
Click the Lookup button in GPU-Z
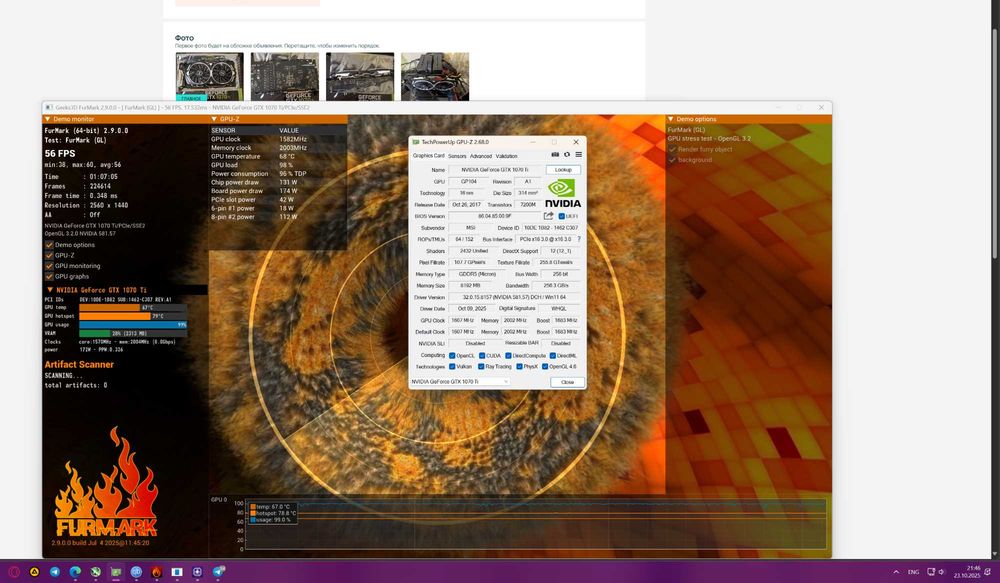click(x=563, y=170)
